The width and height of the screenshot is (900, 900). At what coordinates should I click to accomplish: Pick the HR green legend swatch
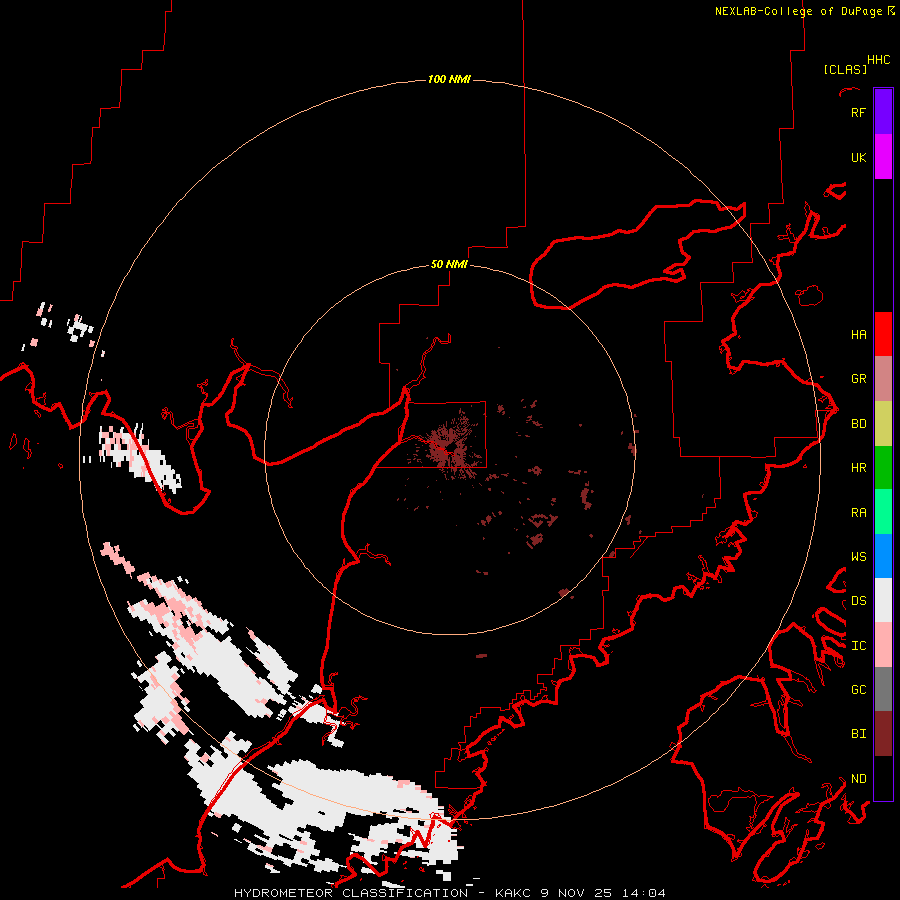coord(883,468)
